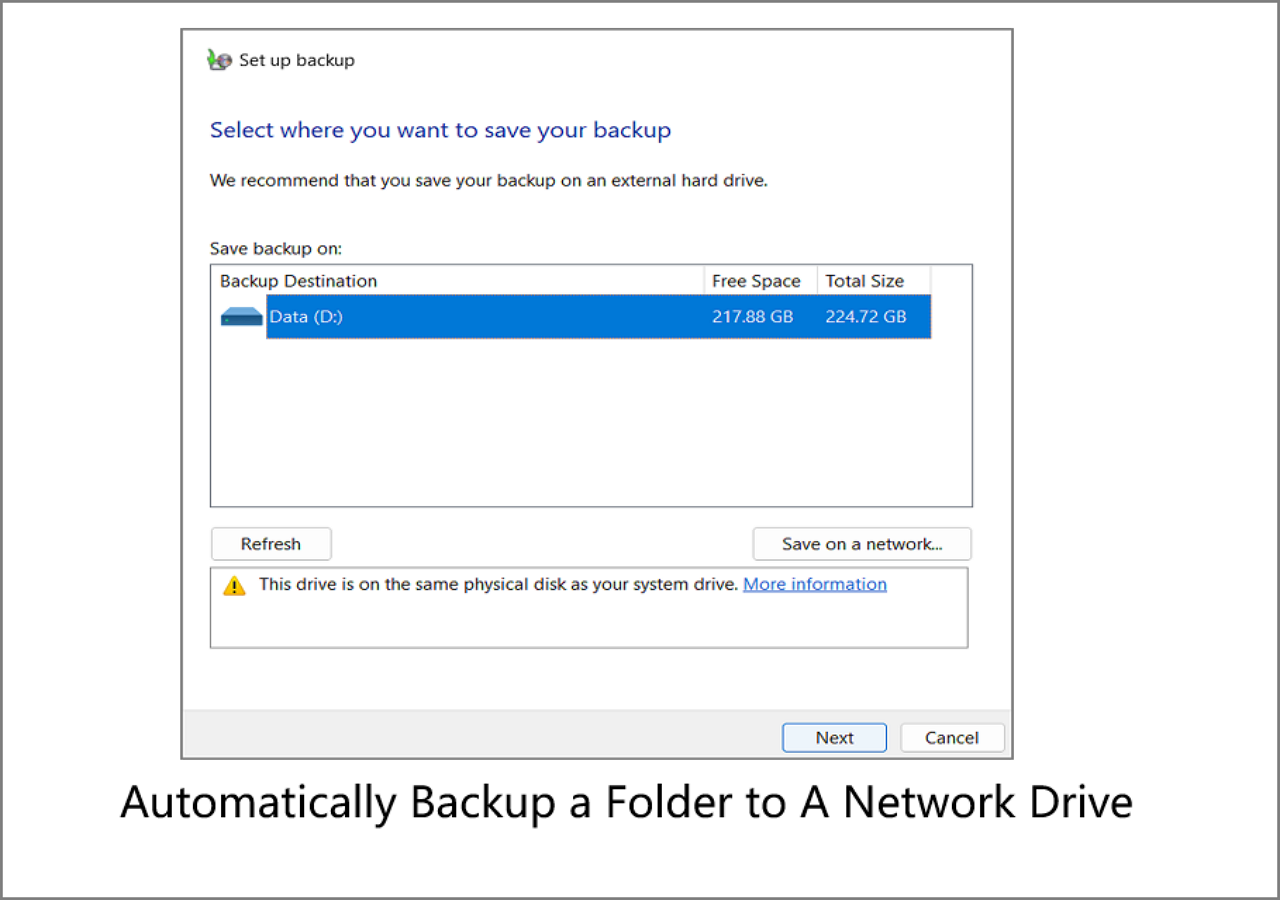Click the Set up backup wizard icon
The width and height of the screenshot is (1280, 900).
coord(219,60)
